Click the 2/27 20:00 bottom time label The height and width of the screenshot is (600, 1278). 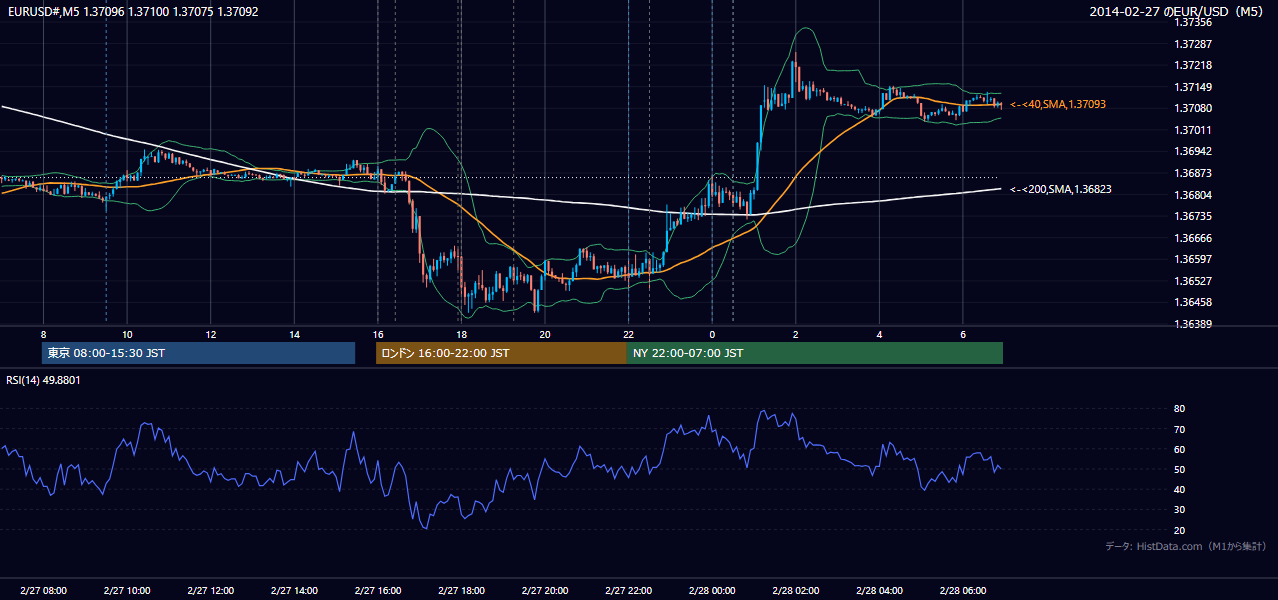click(x=544, y=591)
